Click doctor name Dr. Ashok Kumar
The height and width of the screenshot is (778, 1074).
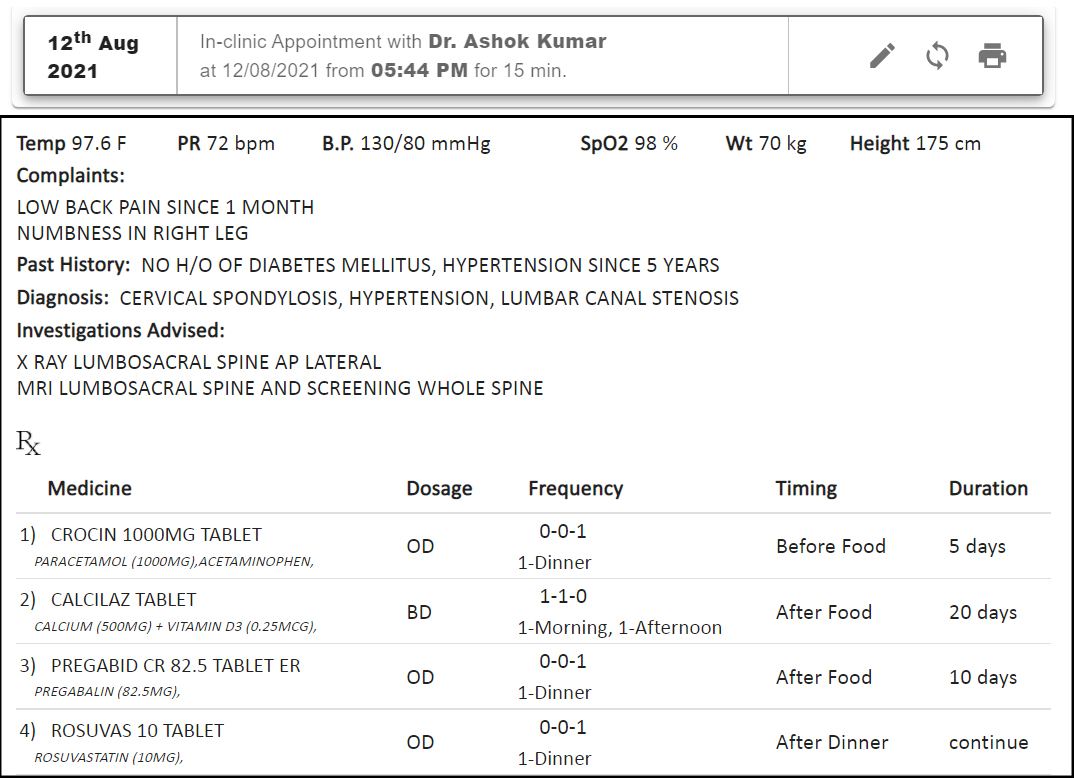click(x=517, y=42)
